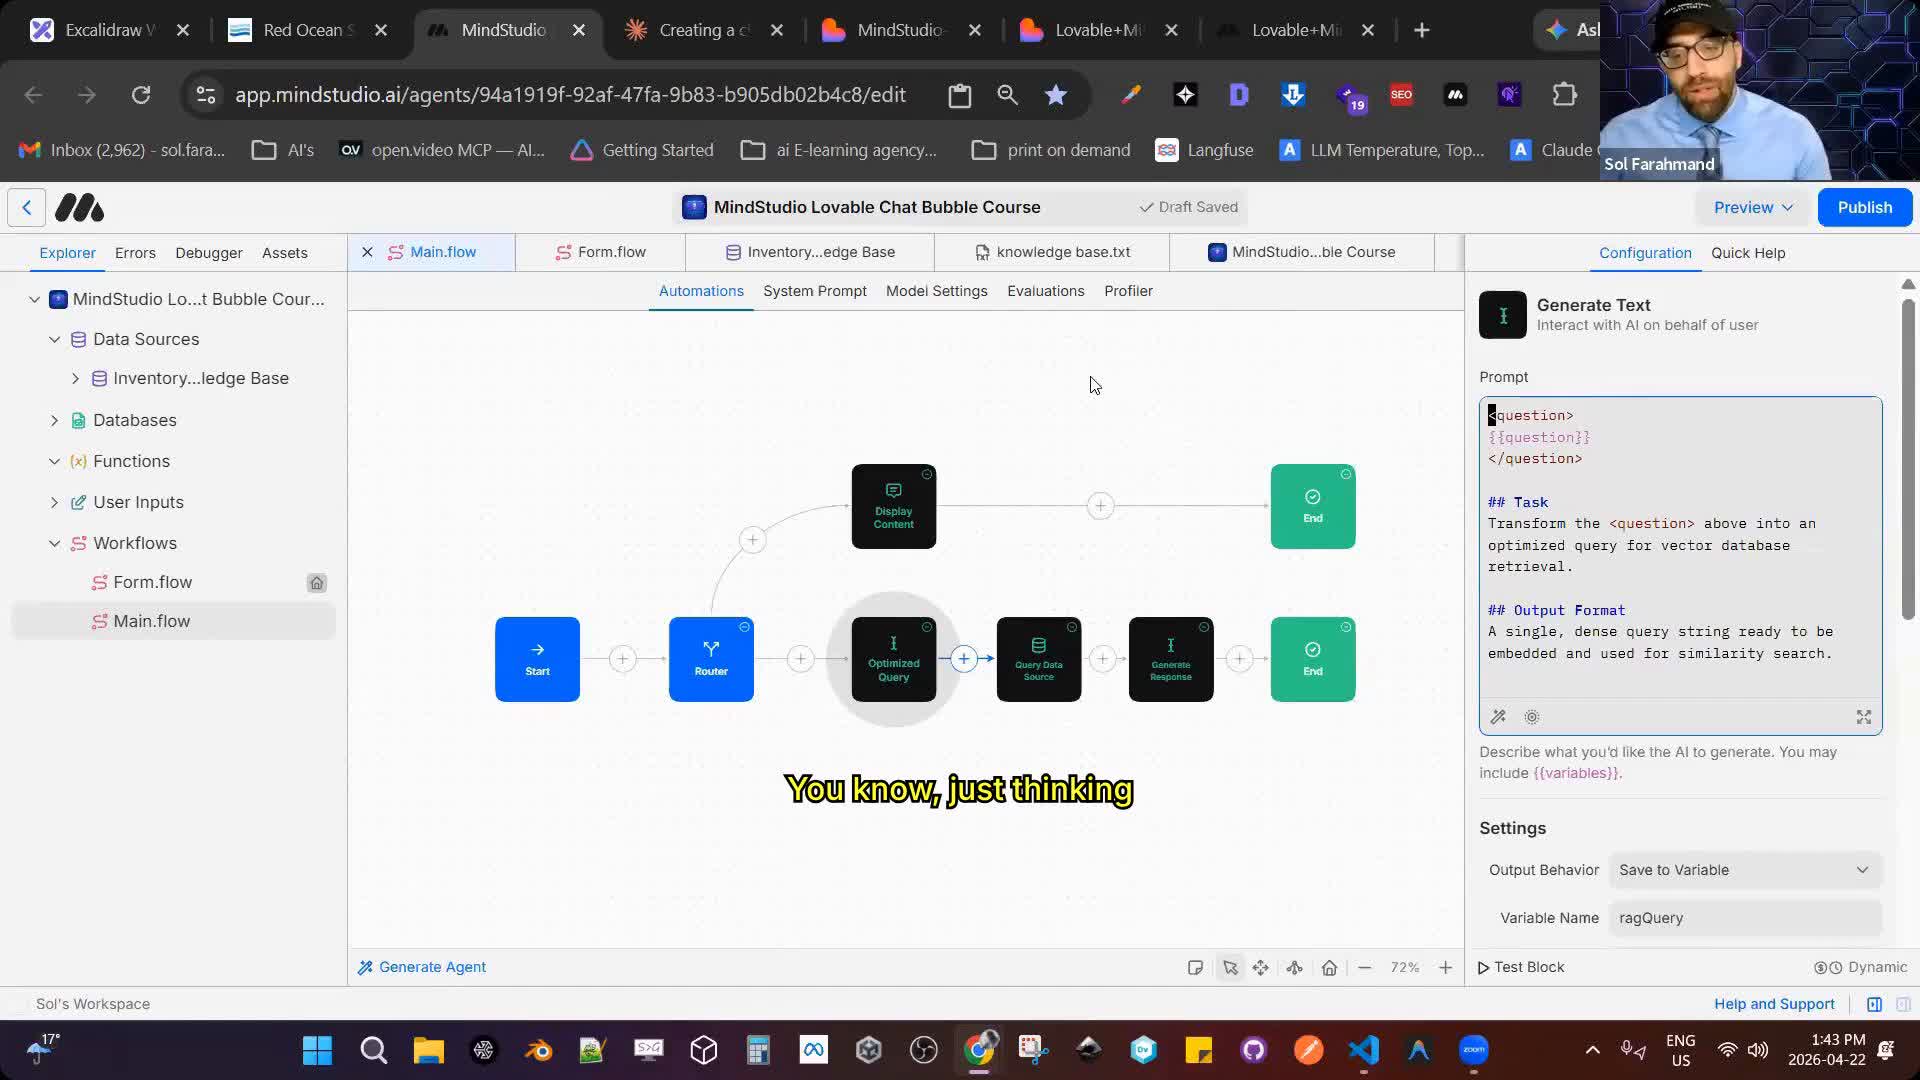Image resolution: width=1920 pixels, height=1080 pixels.
Task: Open the System Prompt tab
Action: click(x=815, y=291)
